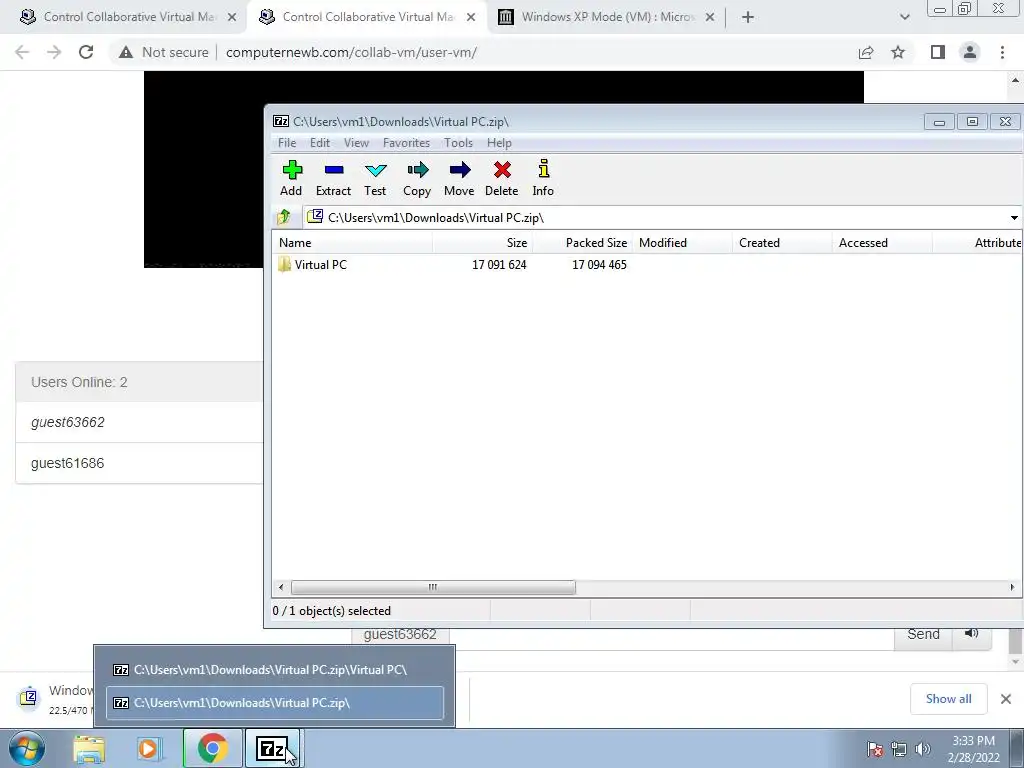Image resolution: width=1024 pixels, height=768 pixels.
Task: Open the View menu in 7-Zip
Action: point(357,142)
